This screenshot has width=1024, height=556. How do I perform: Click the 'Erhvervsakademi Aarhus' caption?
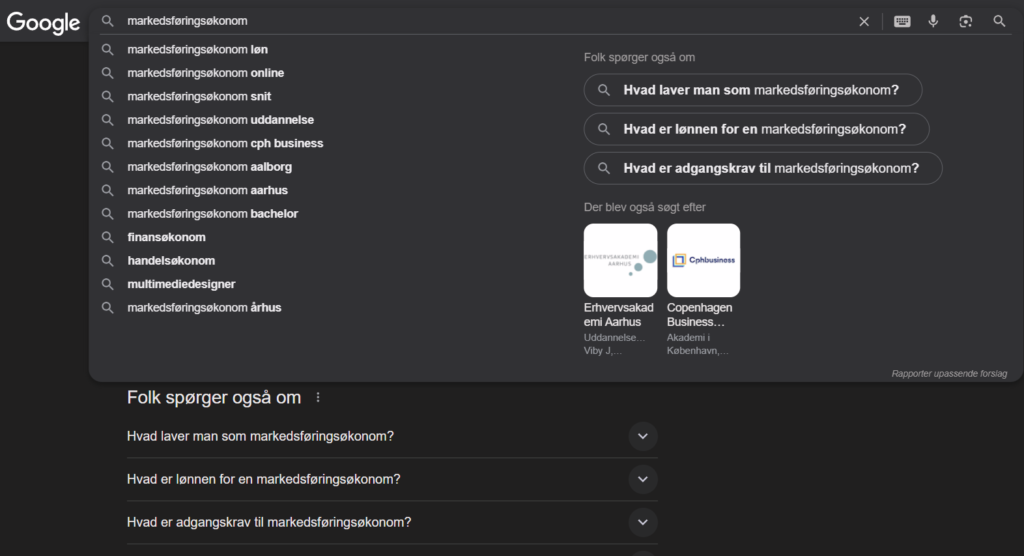point(618,315)
